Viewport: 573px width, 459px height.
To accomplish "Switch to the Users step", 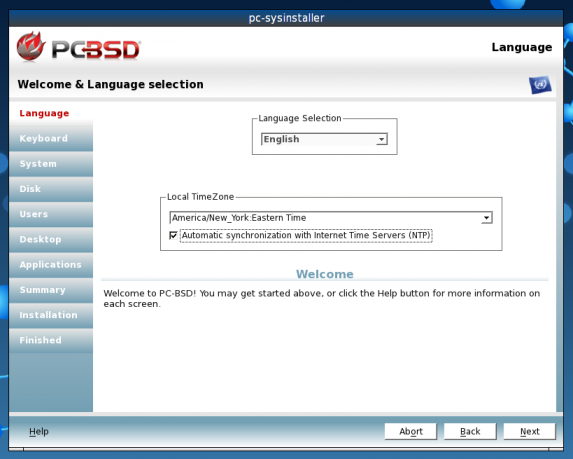I will (x=51, y=214).
